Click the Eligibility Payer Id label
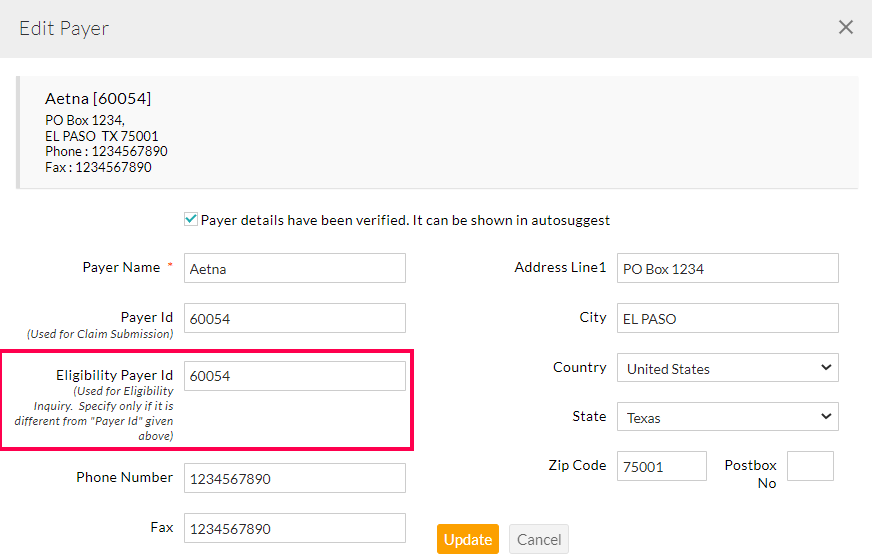The height and width of the screenshot is (558, 872). 114,375
